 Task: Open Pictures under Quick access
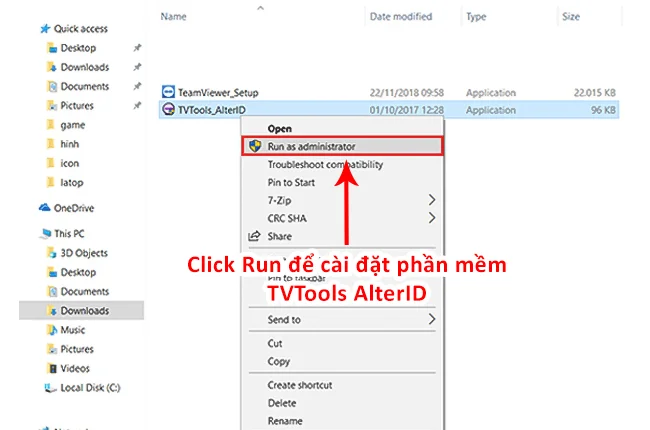(77, 106)
